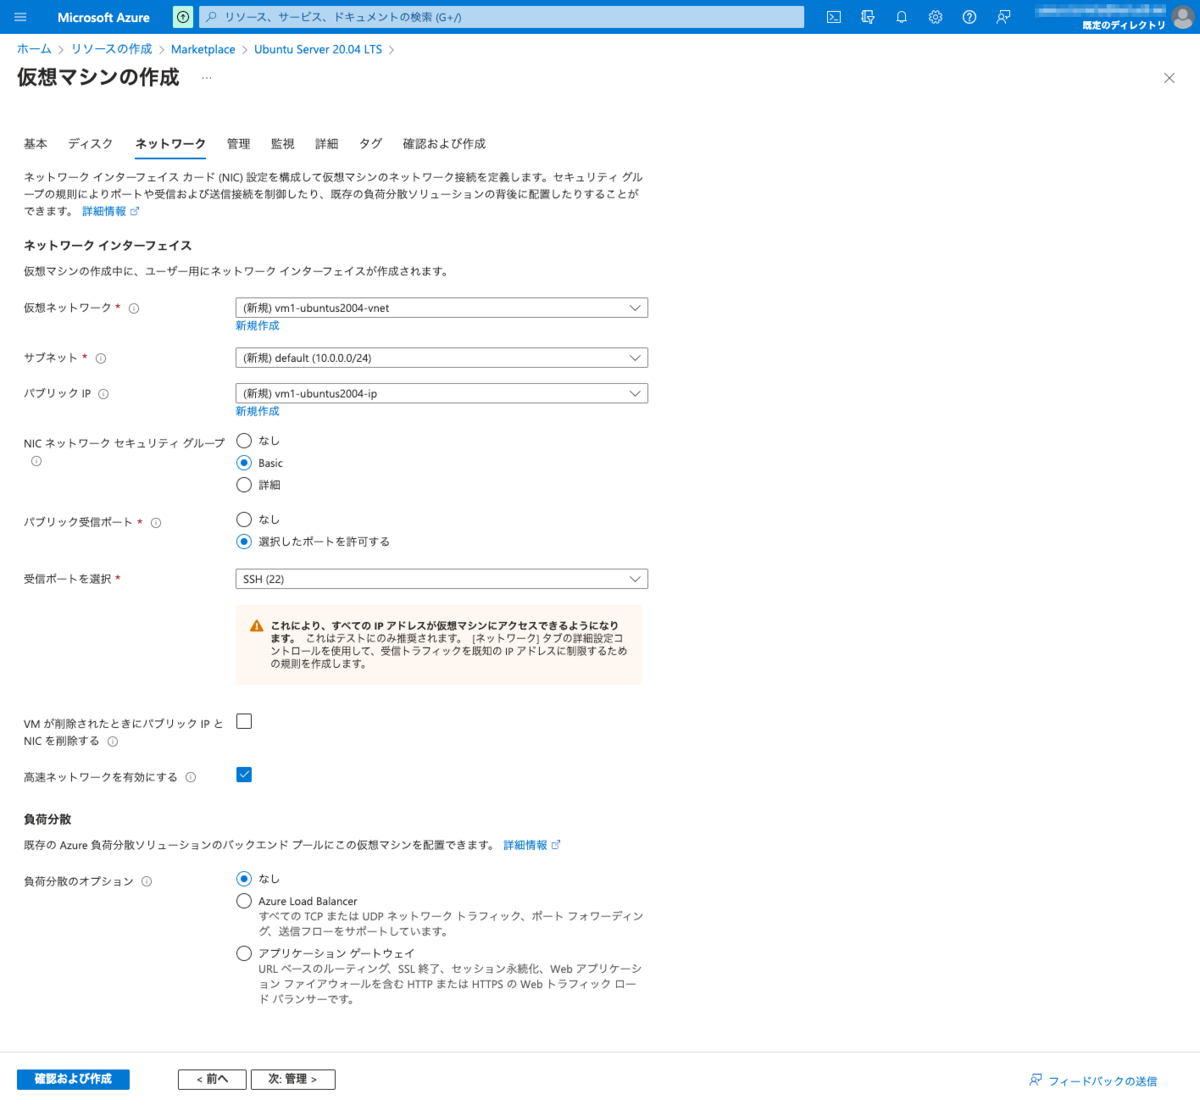Open the notifications bell

pos(901,17)
